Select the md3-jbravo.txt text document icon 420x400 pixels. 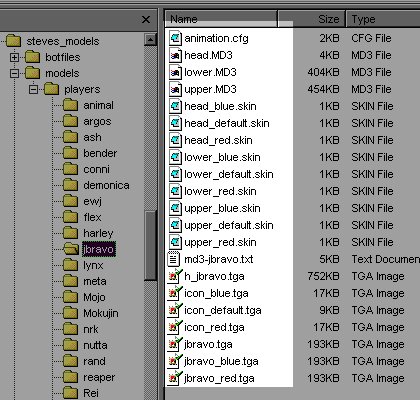[174, 259]
